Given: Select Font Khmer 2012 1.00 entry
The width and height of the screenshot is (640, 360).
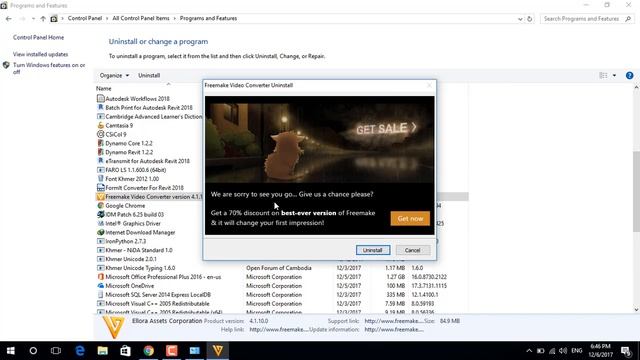Looking at the screenshot, I should [x=132, y=179].
